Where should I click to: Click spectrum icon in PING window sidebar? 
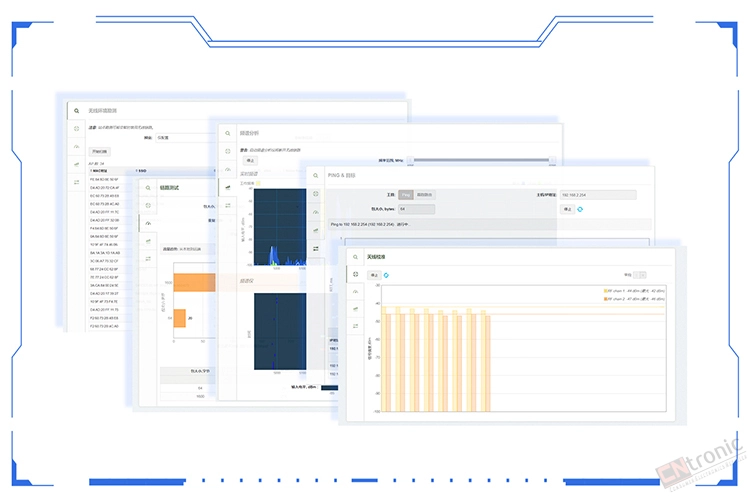point(316,230)
